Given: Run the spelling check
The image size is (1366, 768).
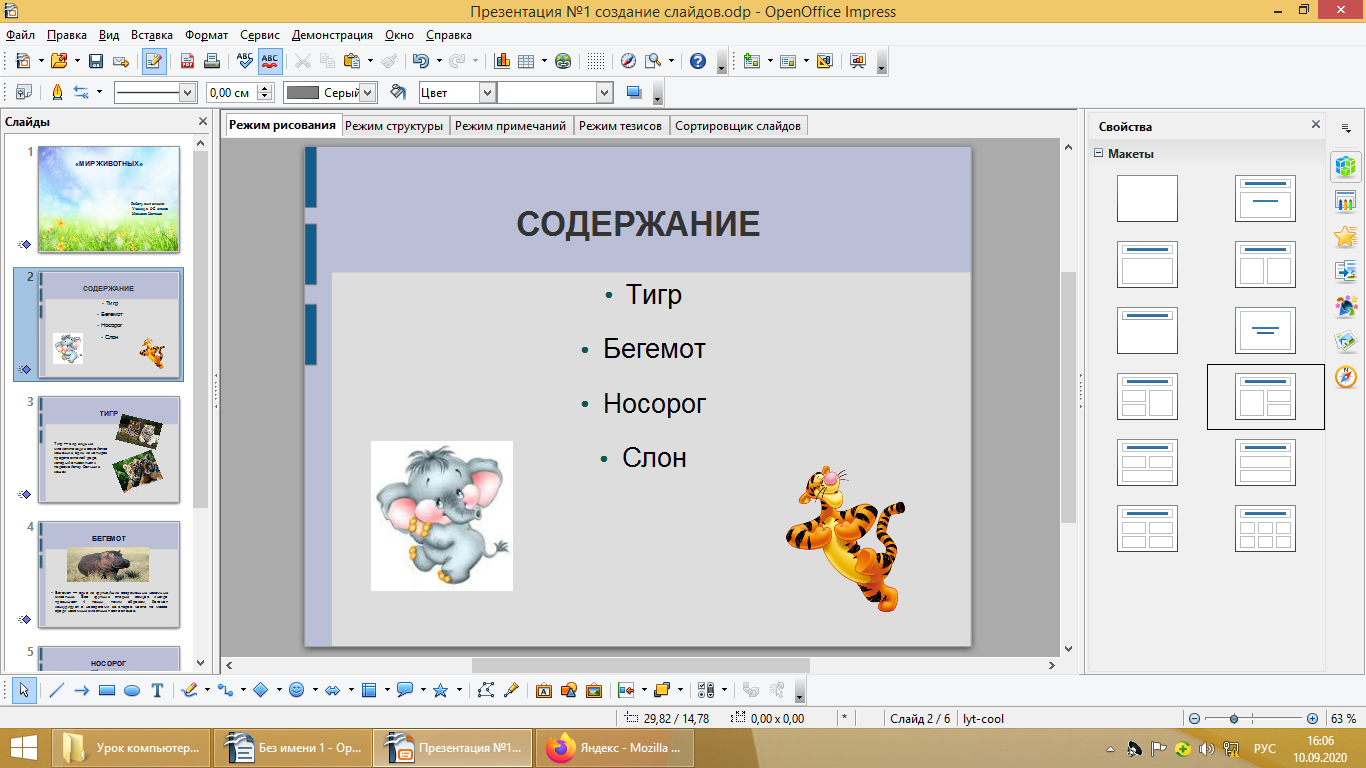Looking at the screenshot, I should [x=245, y=61].
